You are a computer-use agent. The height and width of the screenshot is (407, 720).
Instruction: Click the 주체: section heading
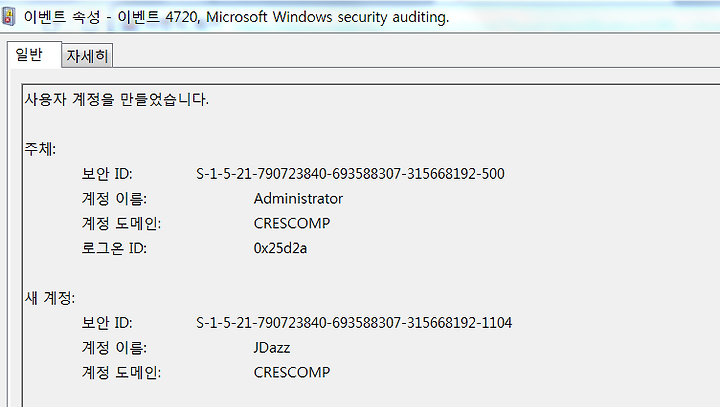[x=40, y=149]
